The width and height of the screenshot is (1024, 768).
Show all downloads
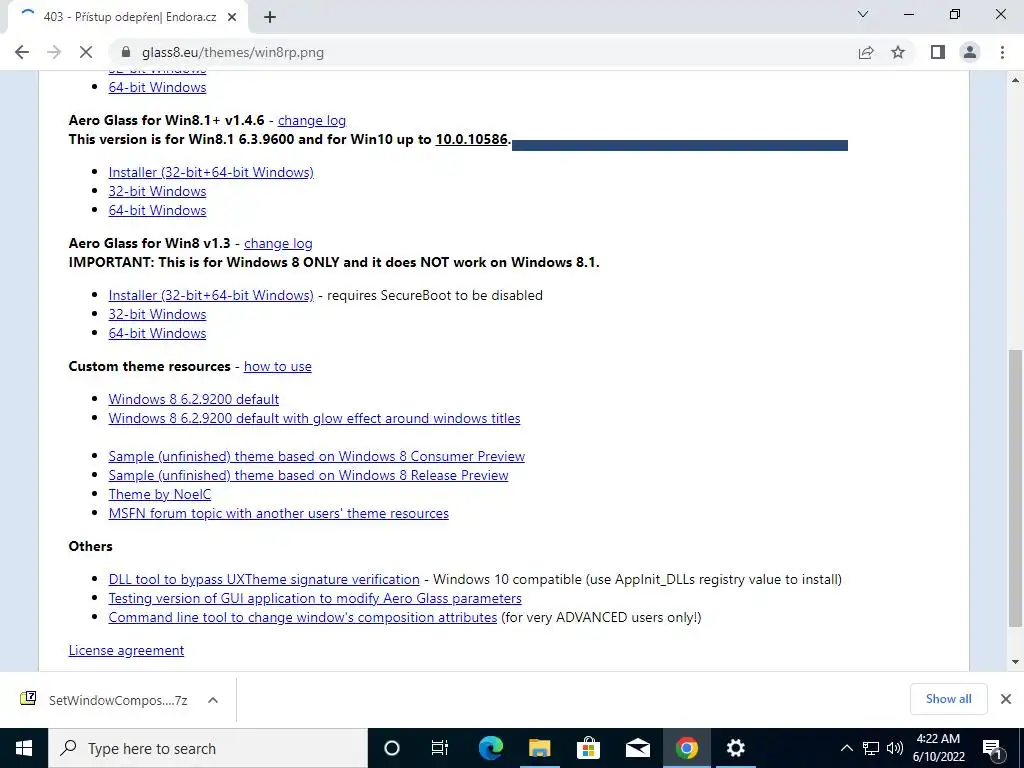pos(948,699)
